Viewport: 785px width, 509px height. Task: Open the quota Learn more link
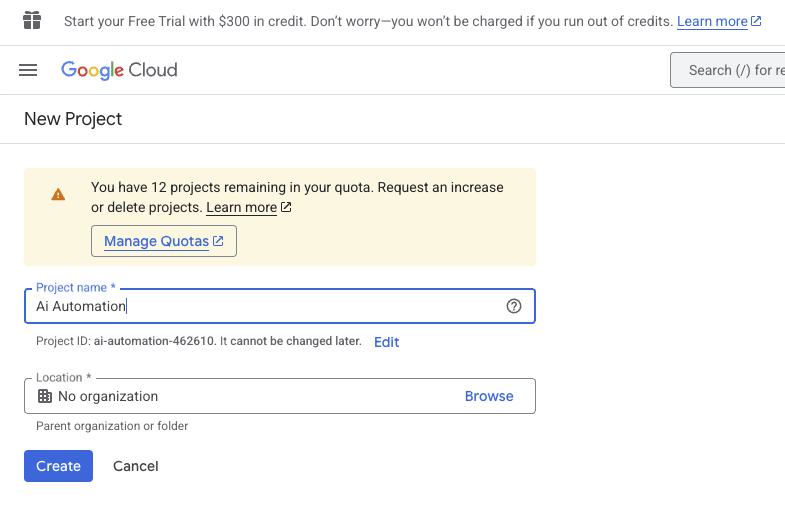[241, 207]
